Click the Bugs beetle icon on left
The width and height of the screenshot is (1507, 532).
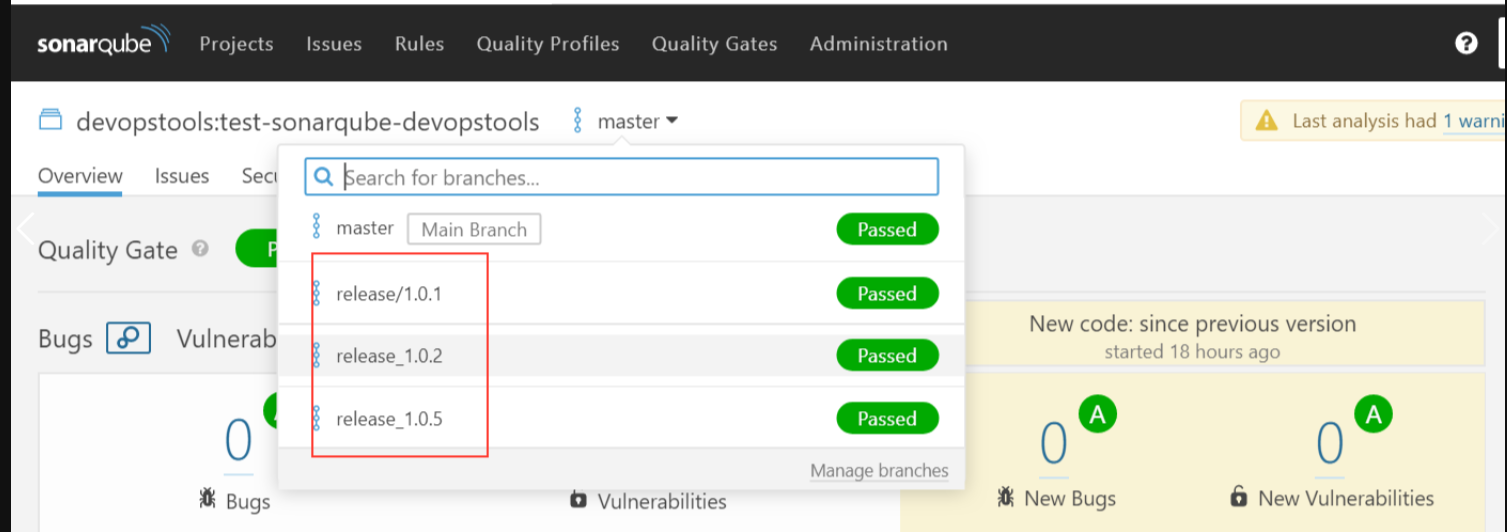pyautogui.click(x=208, y=500)
